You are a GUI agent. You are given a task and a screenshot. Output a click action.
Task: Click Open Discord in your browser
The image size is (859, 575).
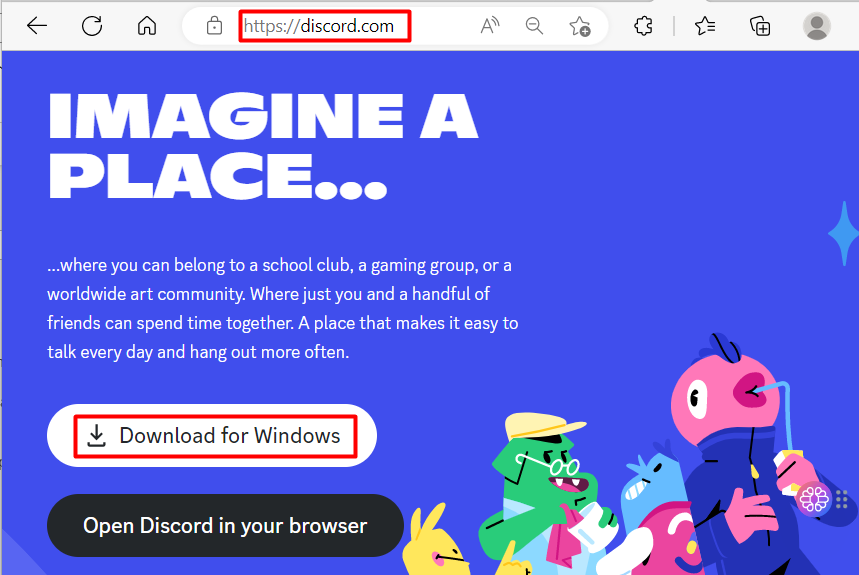click(225, 526)
